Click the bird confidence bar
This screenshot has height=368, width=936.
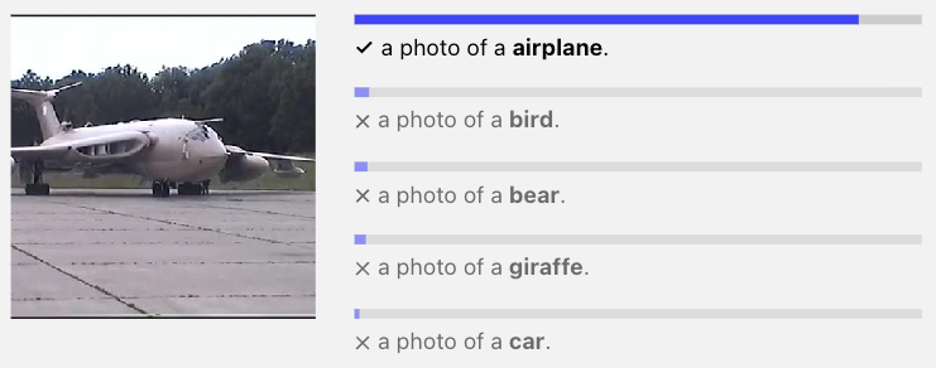[638, 92]
